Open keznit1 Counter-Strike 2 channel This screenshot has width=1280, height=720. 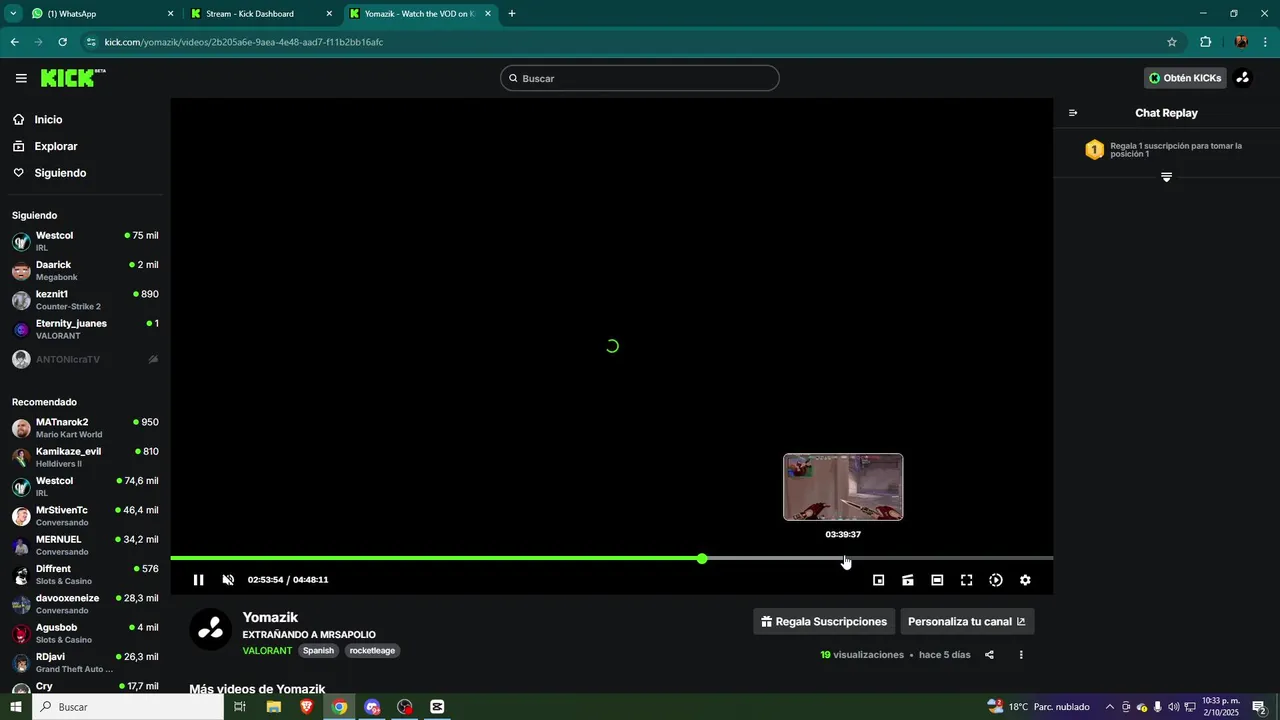(85, 300)
